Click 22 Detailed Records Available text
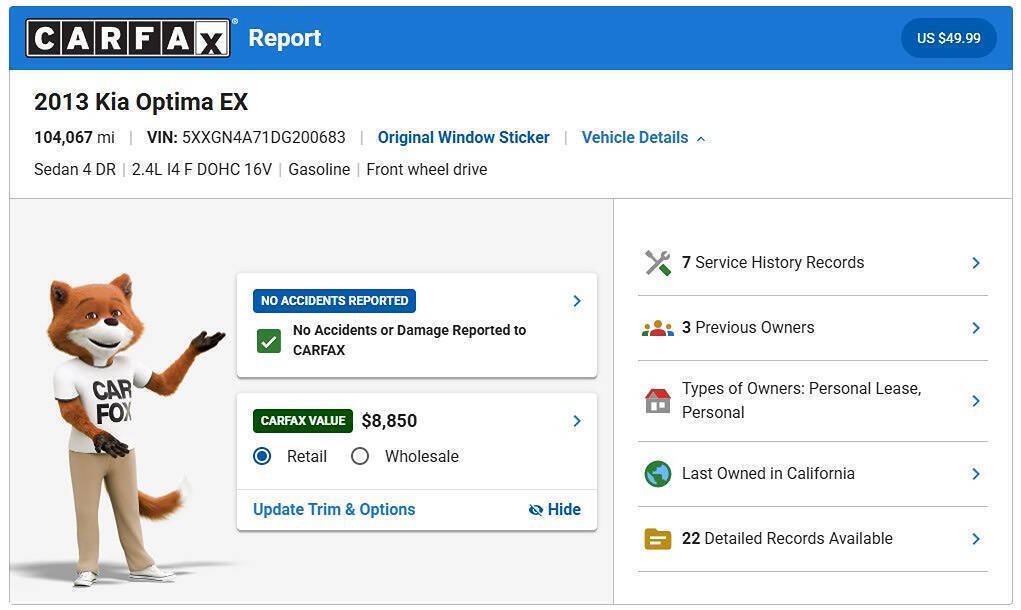Viewport: 1021px width, 610px height. coord(787,538)
